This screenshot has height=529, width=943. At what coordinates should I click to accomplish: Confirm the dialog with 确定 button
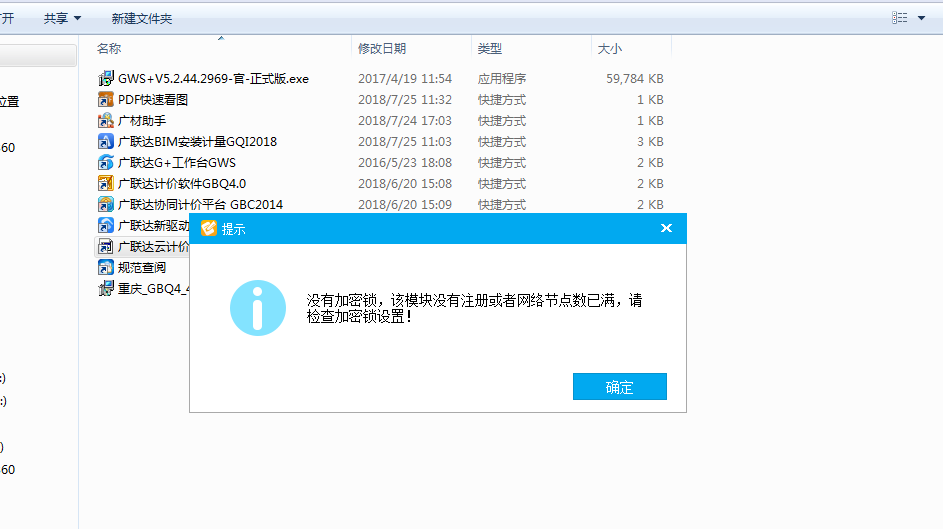[619, 387]
